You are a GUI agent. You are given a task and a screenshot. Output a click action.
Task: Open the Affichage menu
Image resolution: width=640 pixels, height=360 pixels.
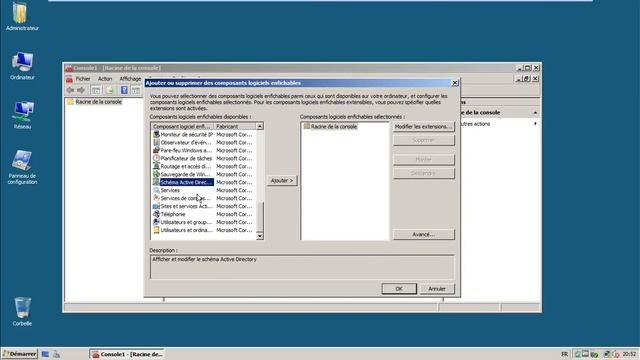coord(130,79)
